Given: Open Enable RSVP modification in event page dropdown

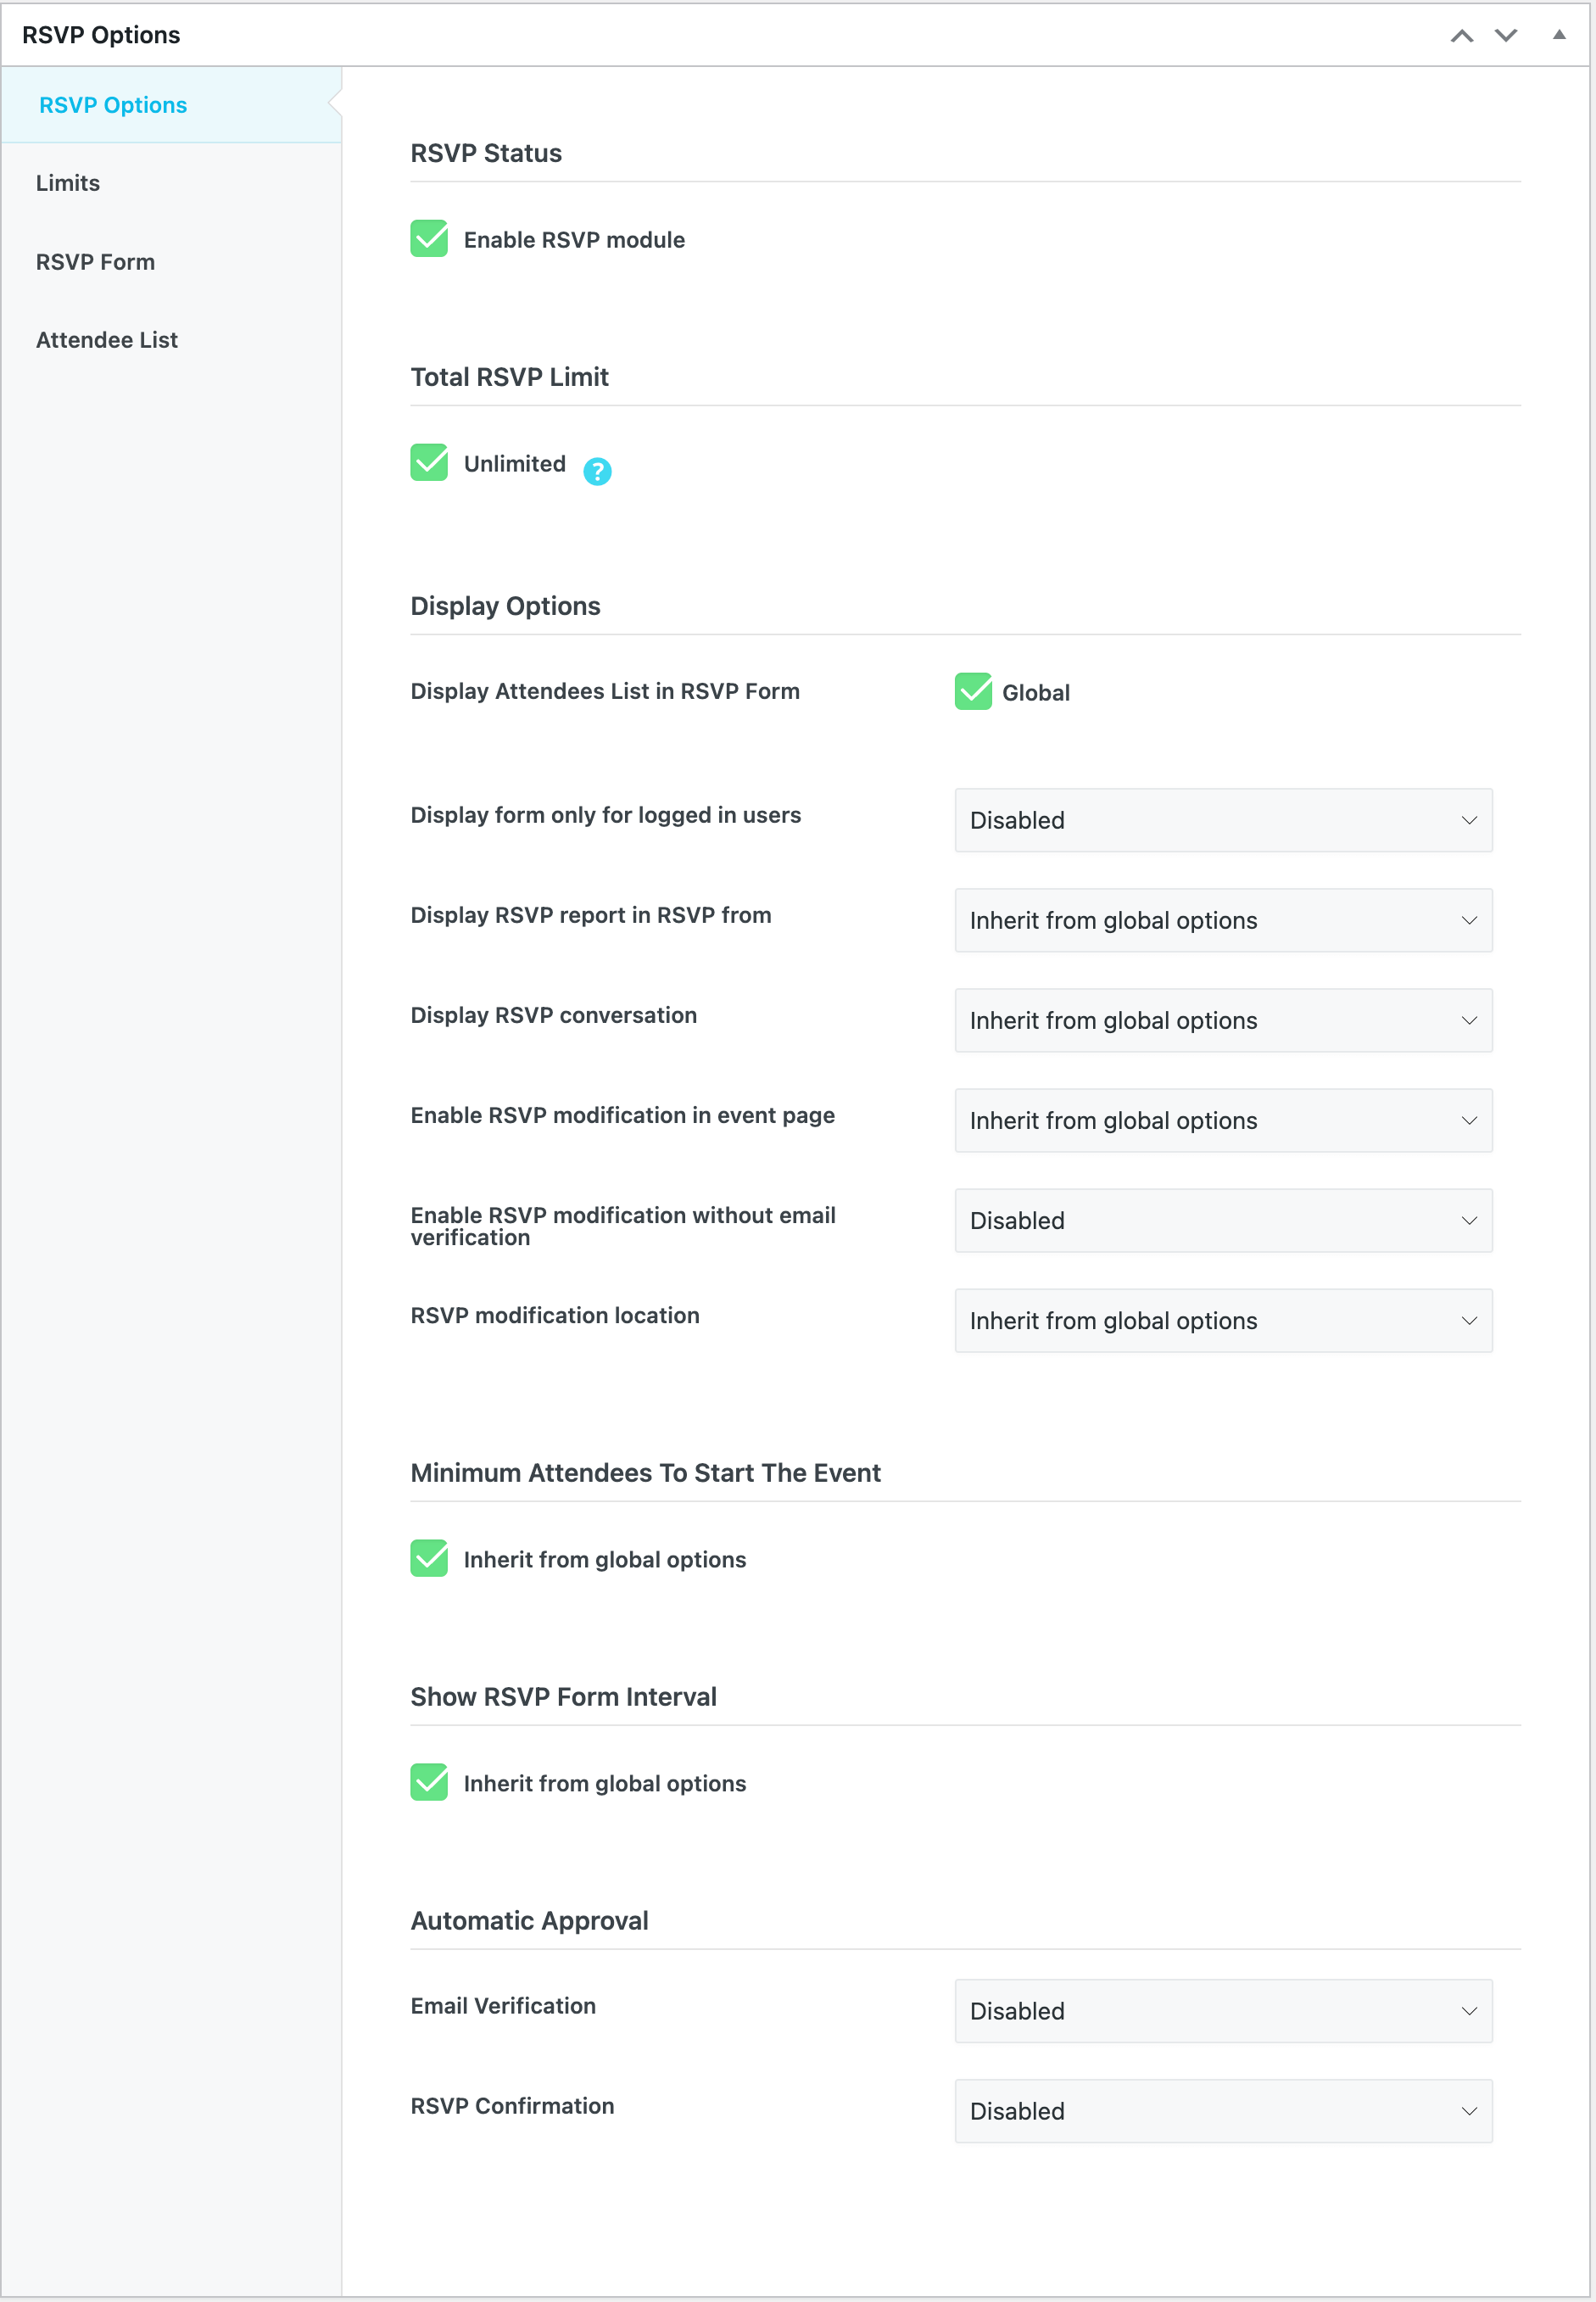Looking at the screenshot, I should (x=1222, y=1120).
